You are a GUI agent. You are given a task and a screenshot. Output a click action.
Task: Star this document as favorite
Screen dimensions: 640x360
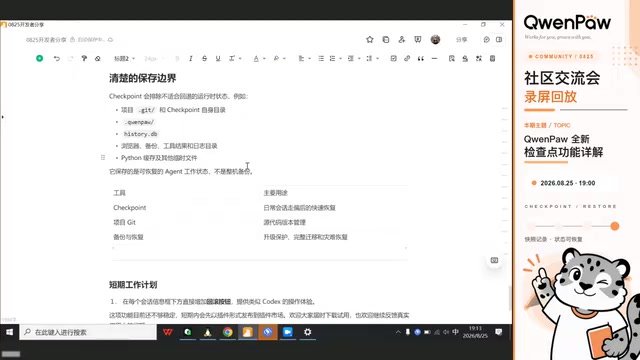(x=370, y=40)
